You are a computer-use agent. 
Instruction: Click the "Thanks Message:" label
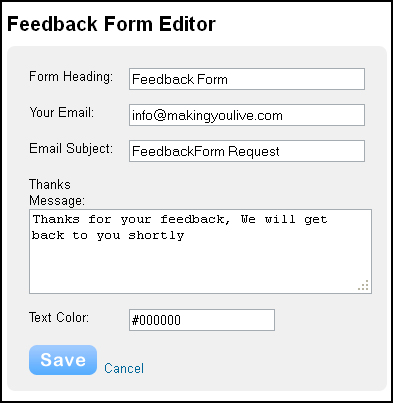(x=57, y=193)
